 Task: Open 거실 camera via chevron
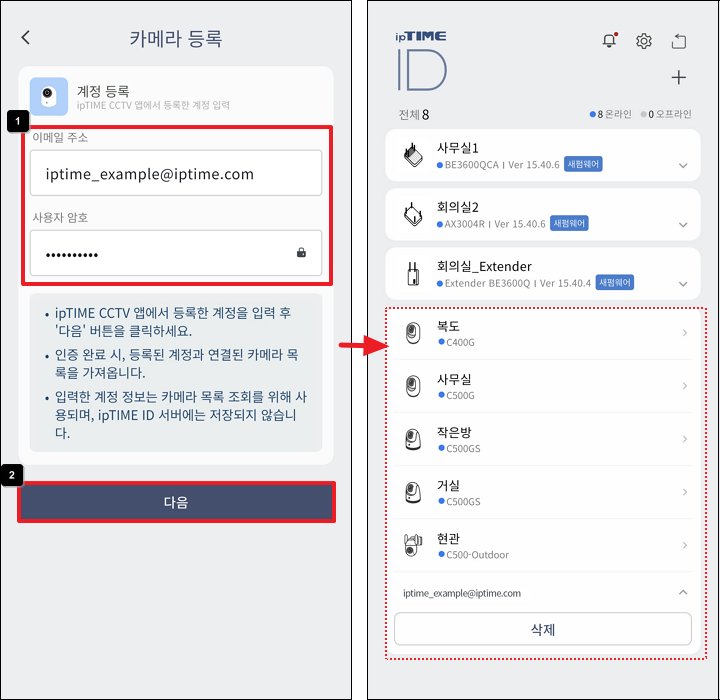point(685,492)
